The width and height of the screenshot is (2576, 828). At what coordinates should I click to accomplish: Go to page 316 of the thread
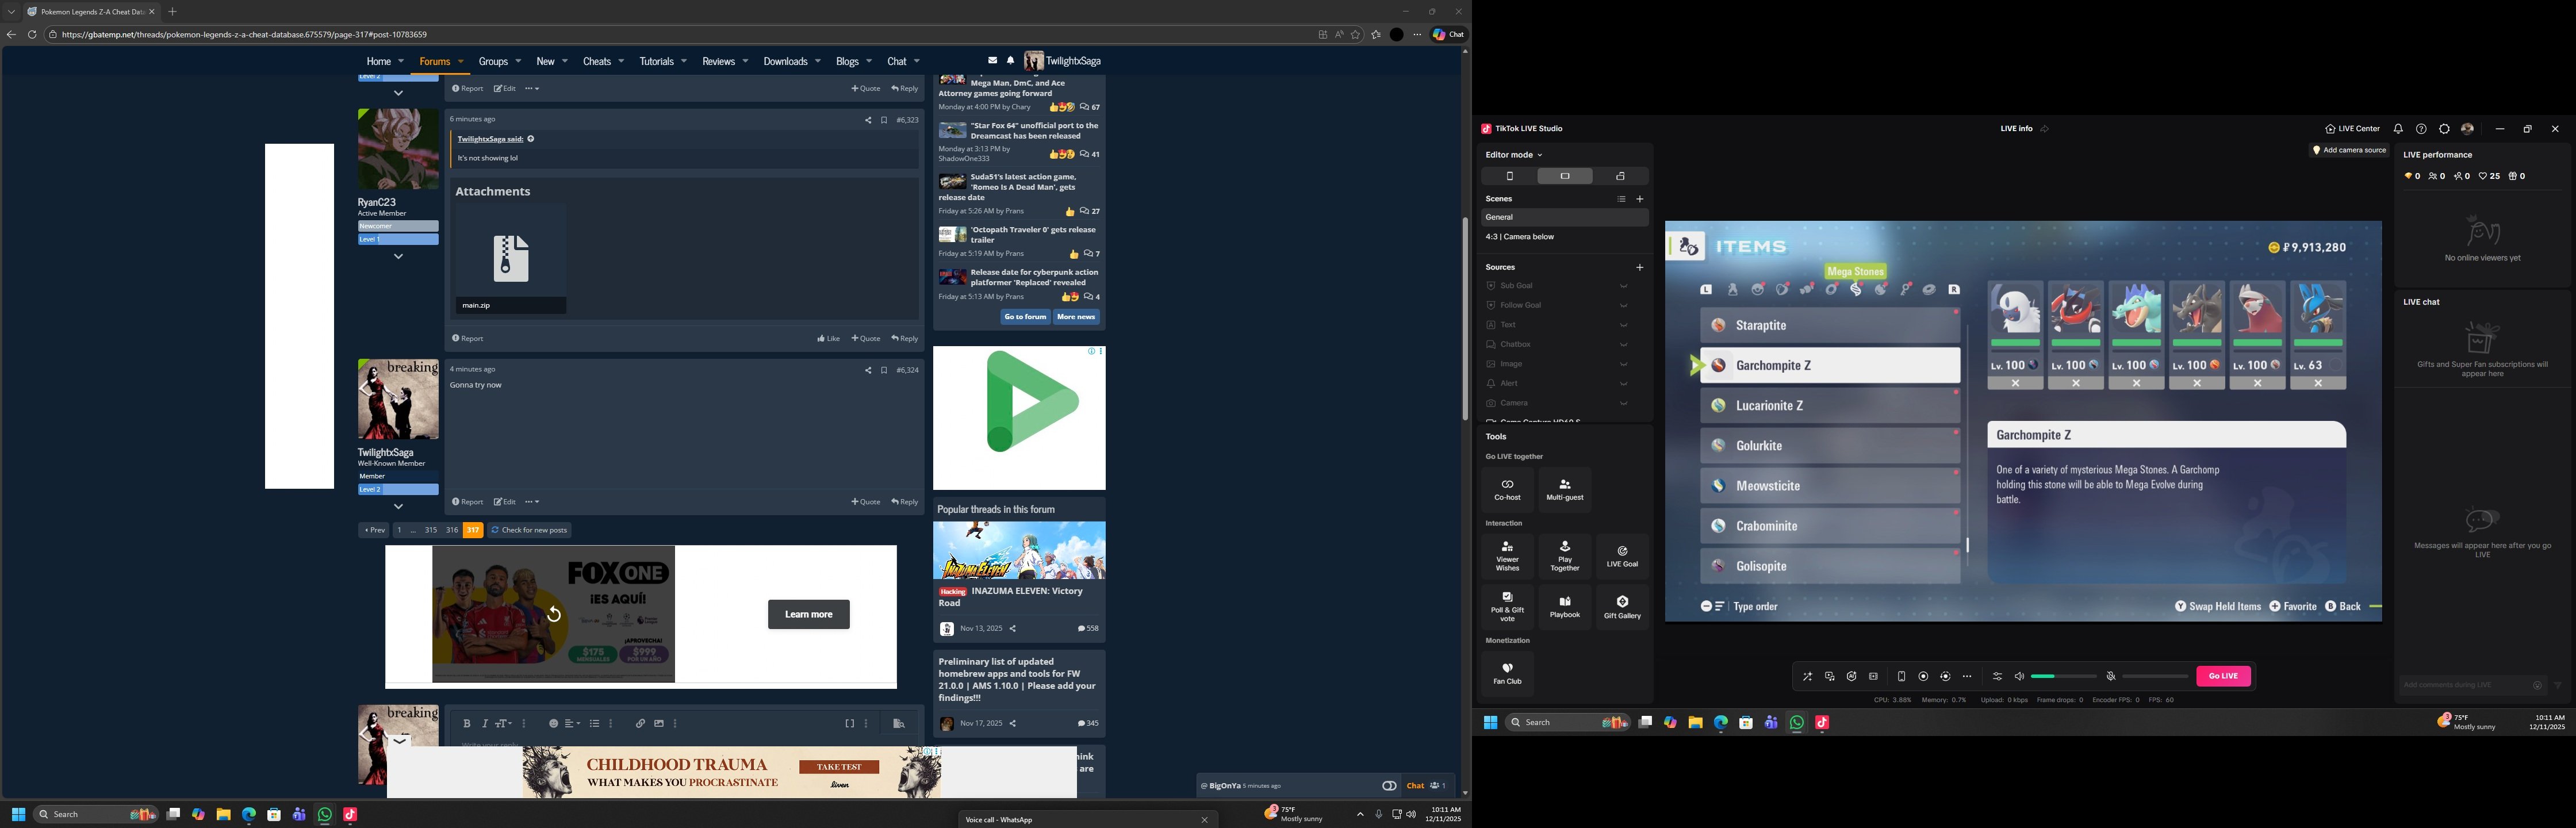point(452,530)
